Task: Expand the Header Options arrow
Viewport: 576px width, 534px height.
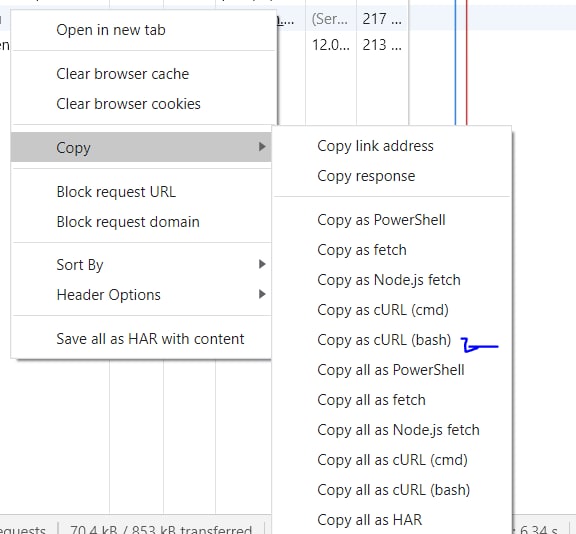Action: pyautogui.click(x=262, y=294)
